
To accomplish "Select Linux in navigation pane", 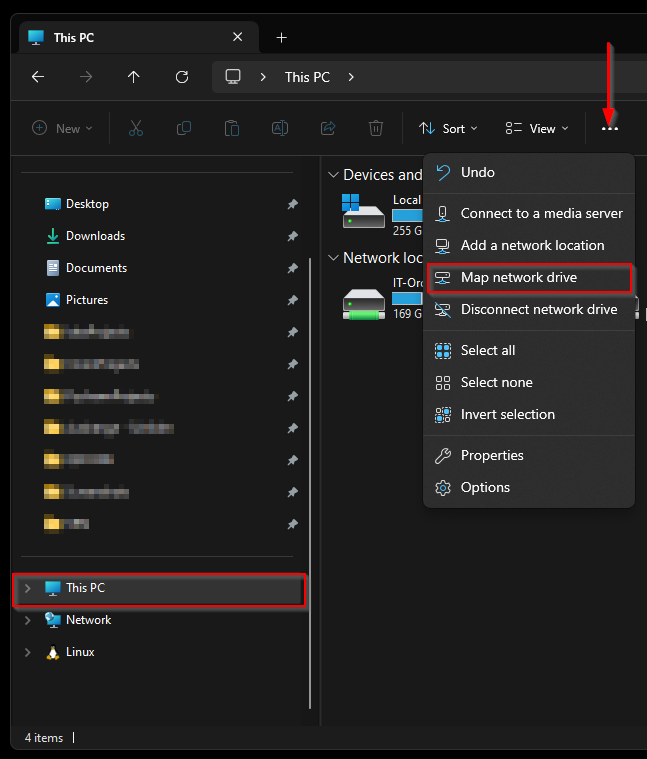I will [80, 652].
